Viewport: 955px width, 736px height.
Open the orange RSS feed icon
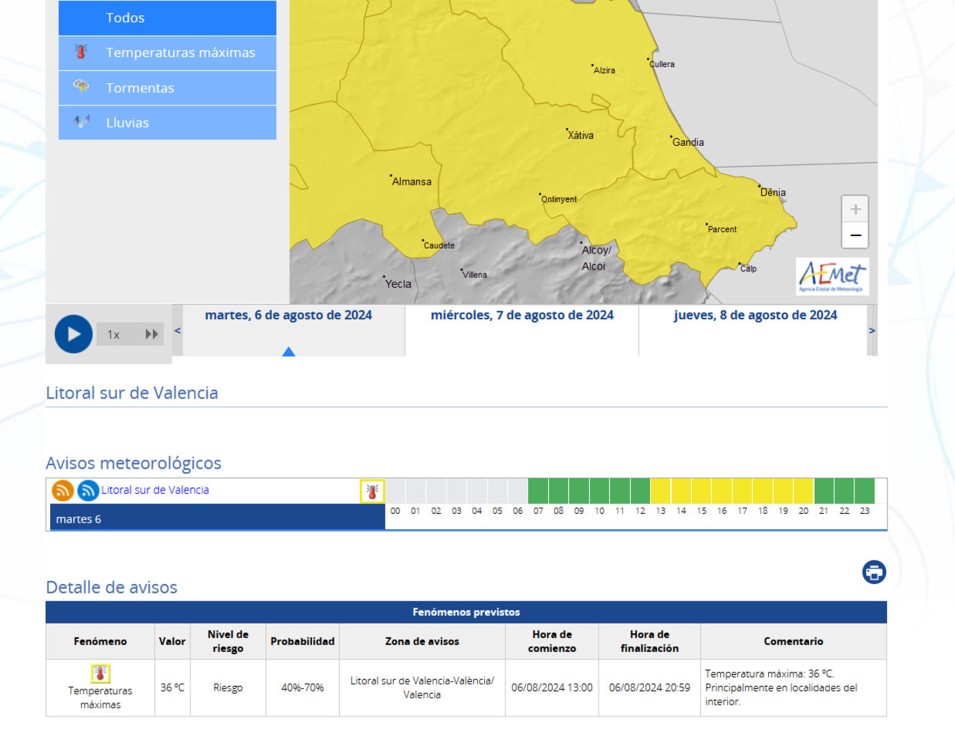[x=63, y=490]
